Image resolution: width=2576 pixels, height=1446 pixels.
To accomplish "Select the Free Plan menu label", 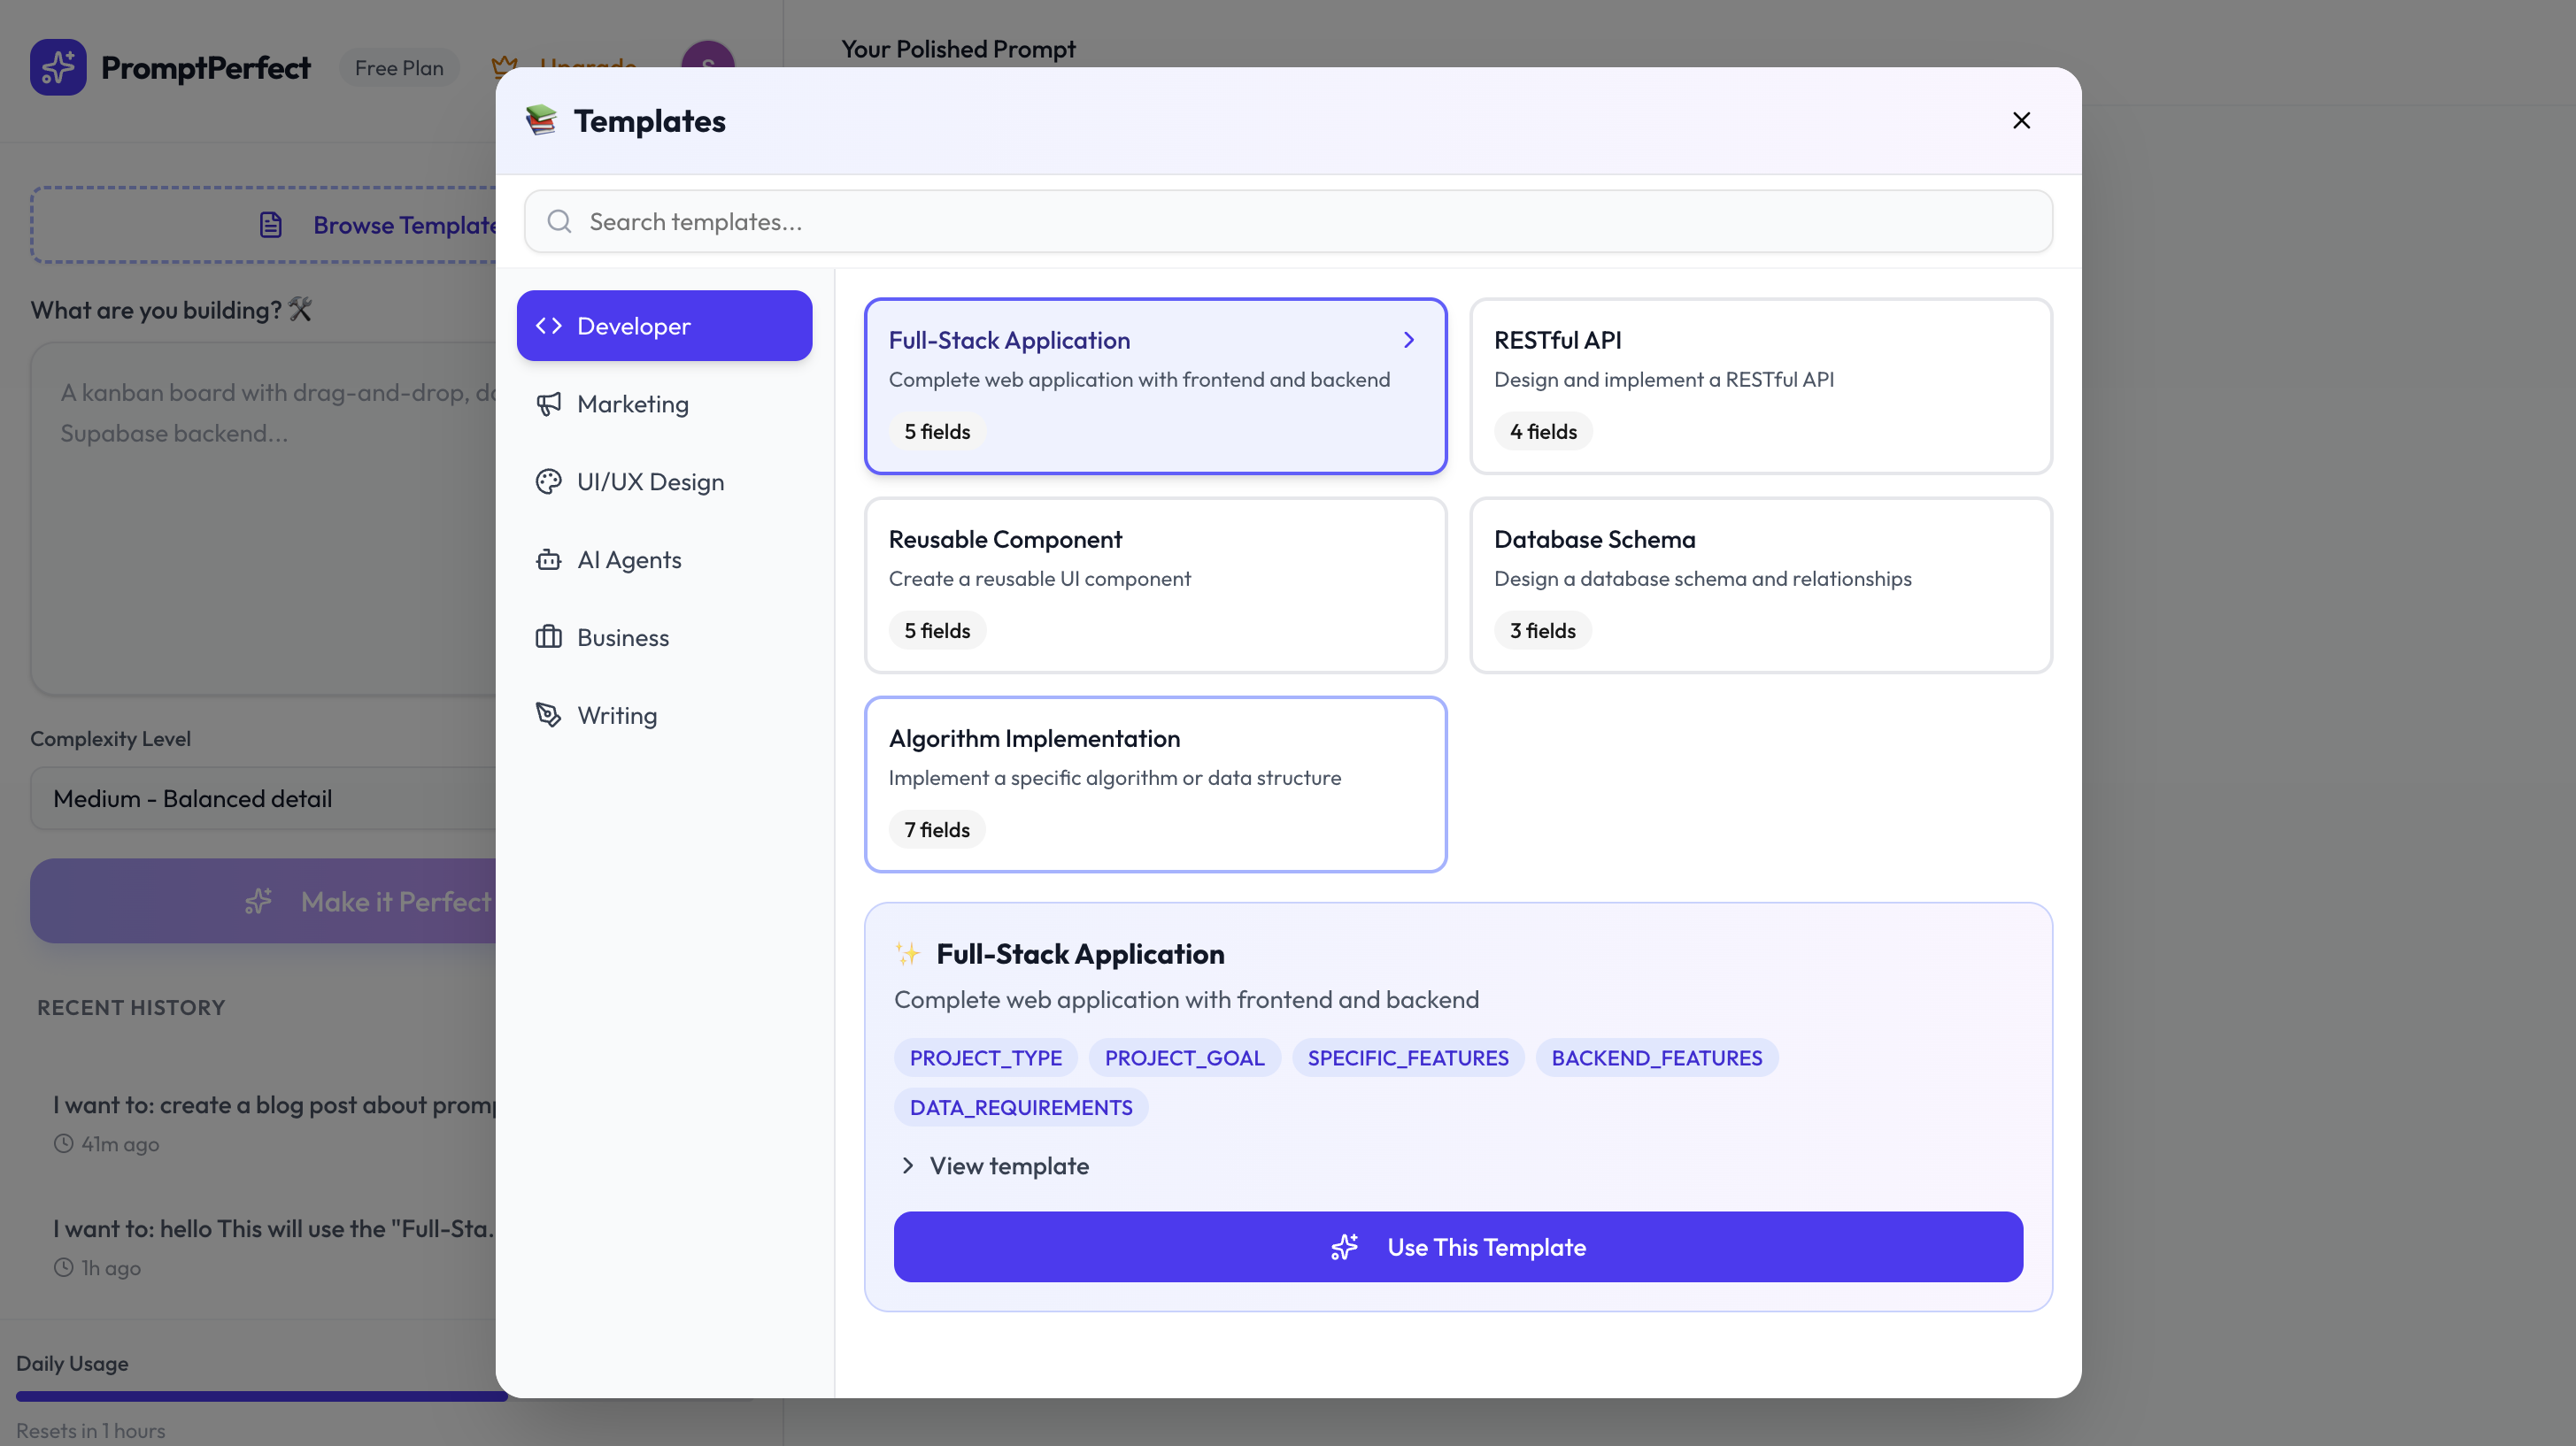I will pos(399,67).
